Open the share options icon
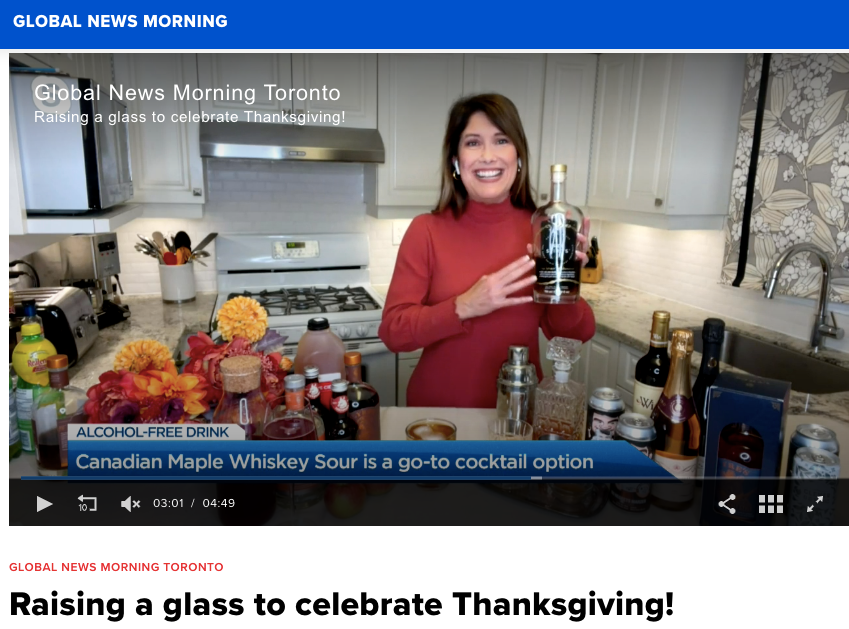The height and width of the screenshot is (629, 849). [727, 504]
